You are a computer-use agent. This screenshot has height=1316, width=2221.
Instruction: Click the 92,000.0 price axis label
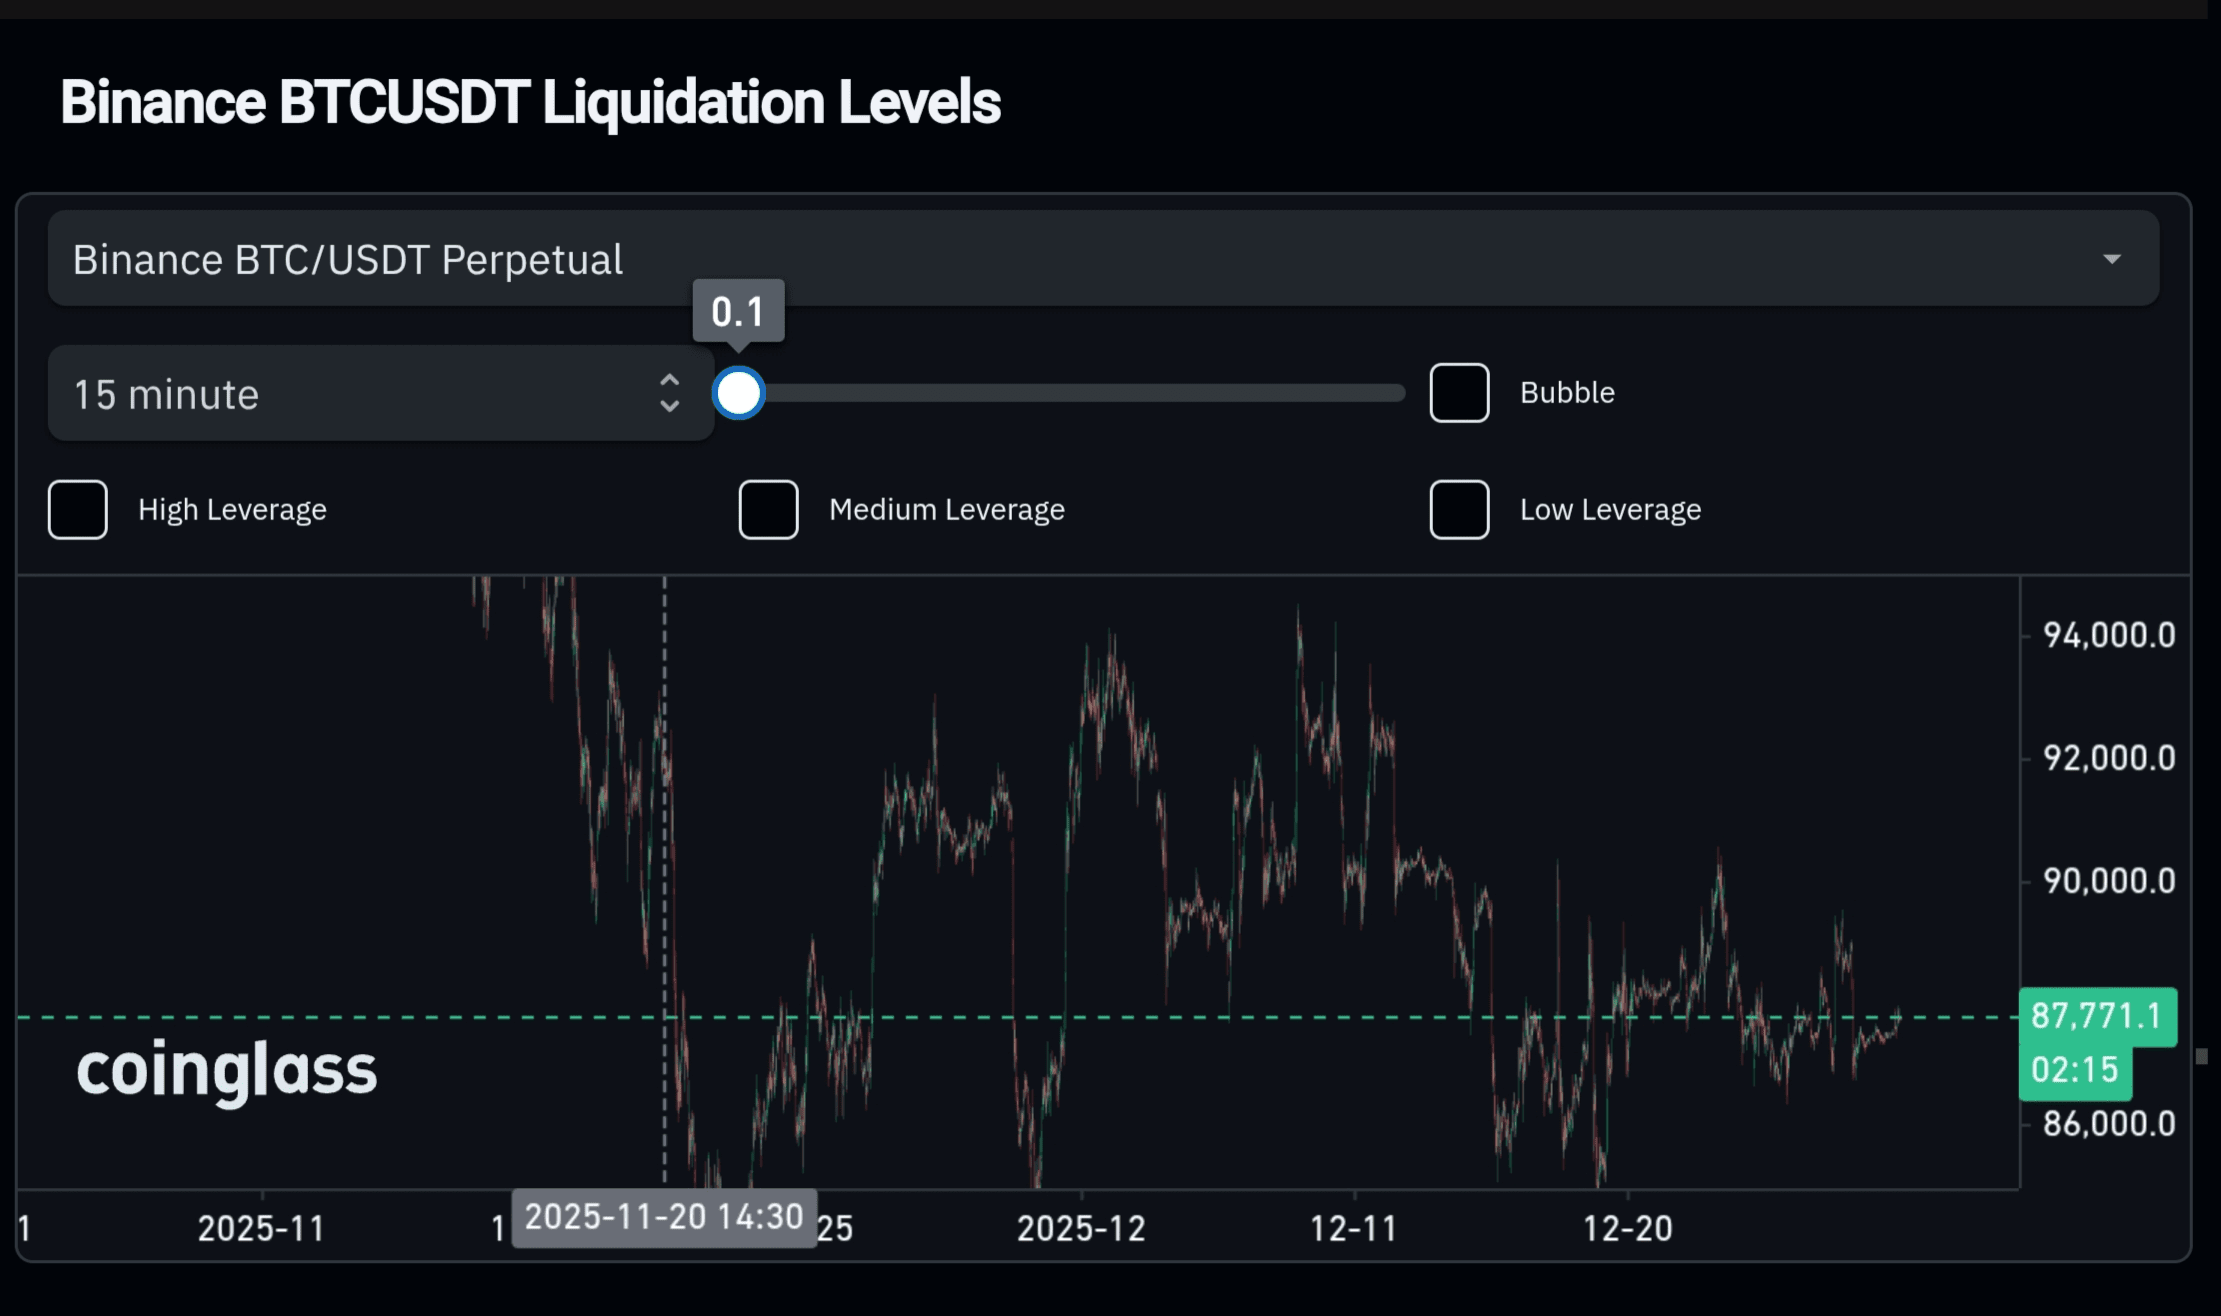pos(2108,758)
